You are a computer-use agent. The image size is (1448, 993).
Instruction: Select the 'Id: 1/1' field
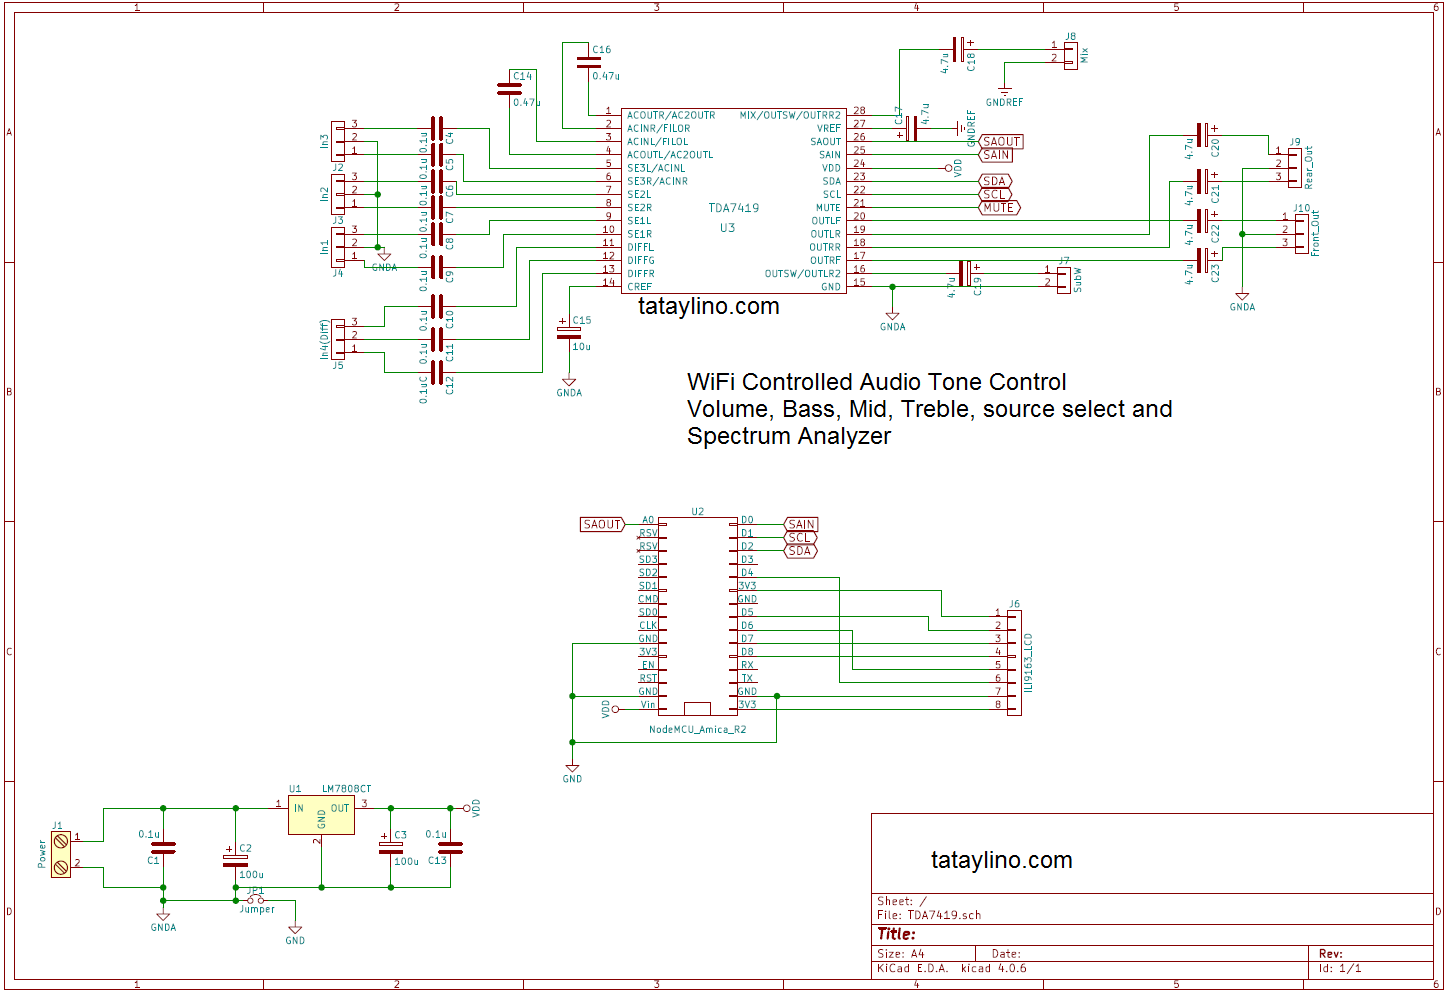1339,968
